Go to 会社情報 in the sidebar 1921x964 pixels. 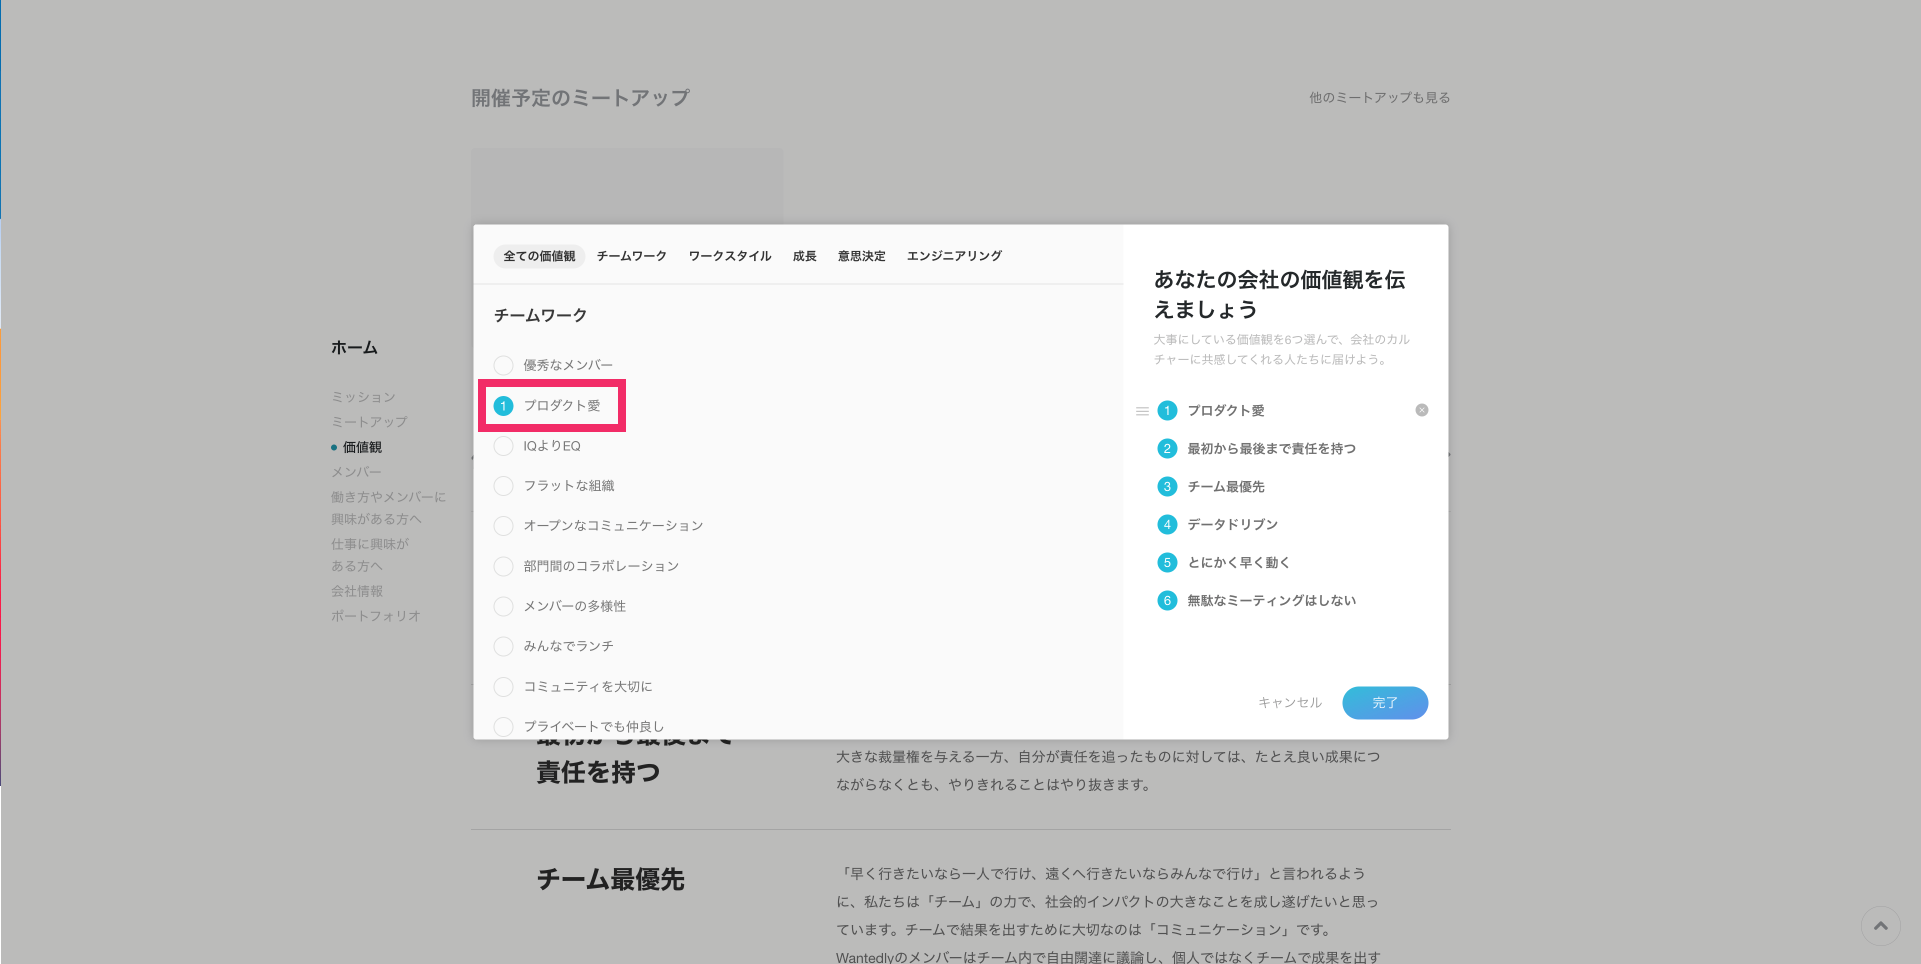point(357,591)
